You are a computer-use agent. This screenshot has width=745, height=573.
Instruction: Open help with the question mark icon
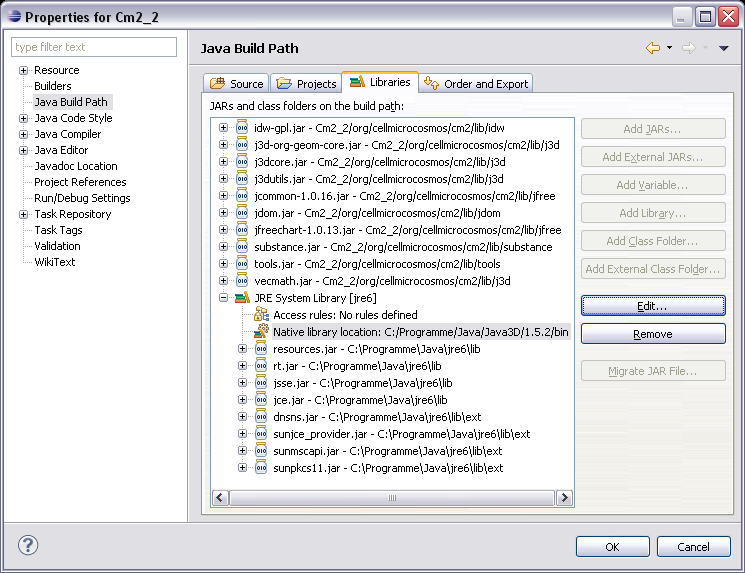click(28, 545)
